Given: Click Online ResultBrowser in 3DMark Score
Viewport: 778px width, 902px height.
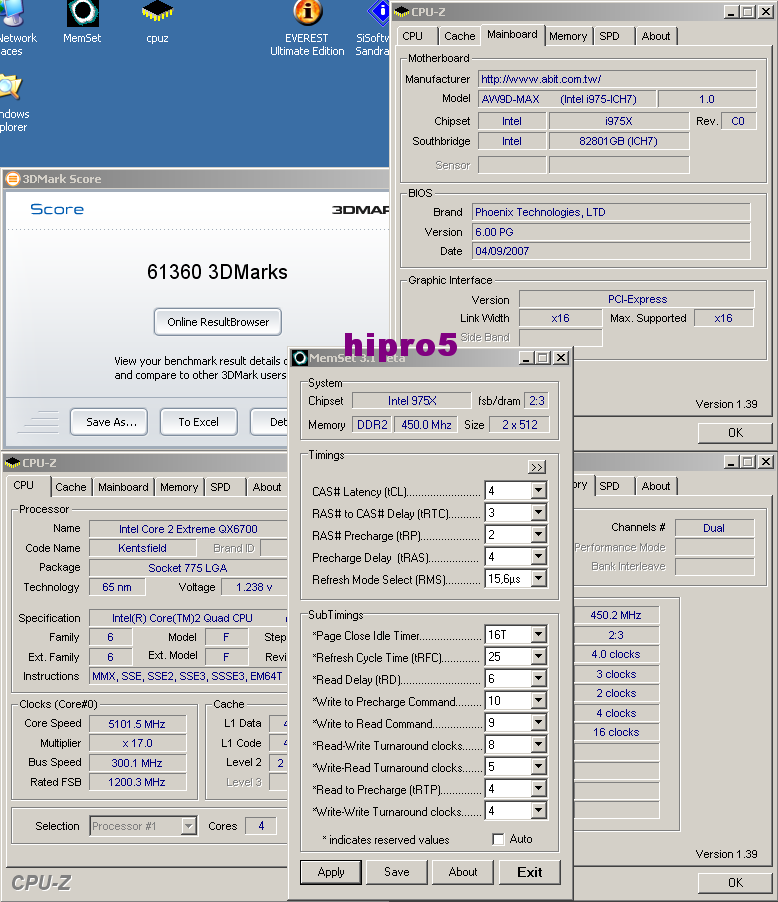Looking at the screenshot, I should click(x=218, y=322).
